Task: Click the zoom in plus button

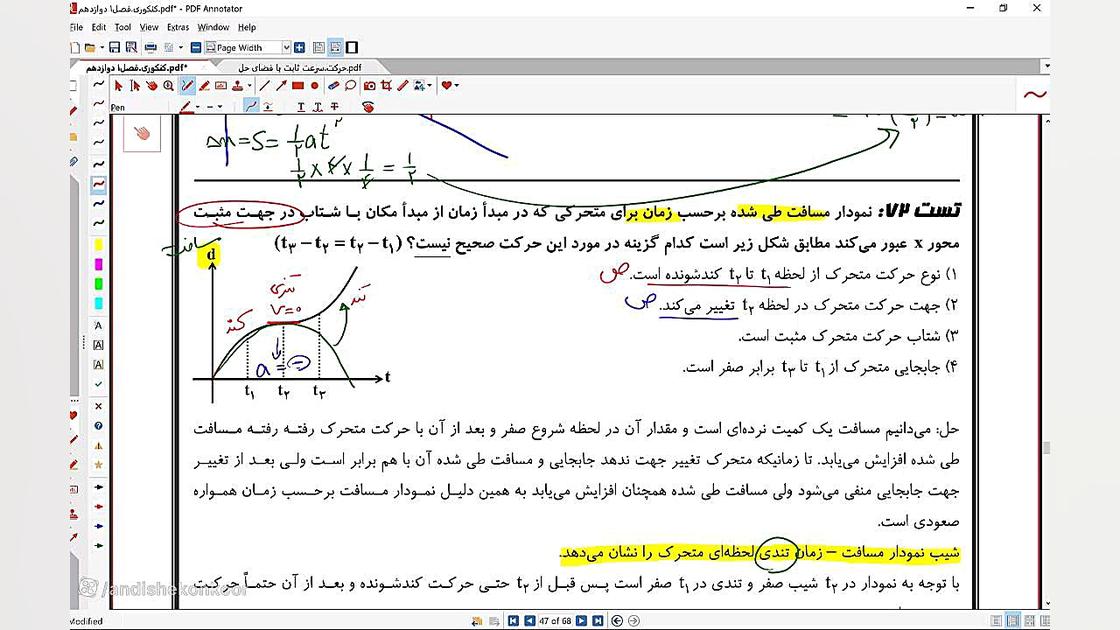Action: pyautogui.click(x=299, y=47)
